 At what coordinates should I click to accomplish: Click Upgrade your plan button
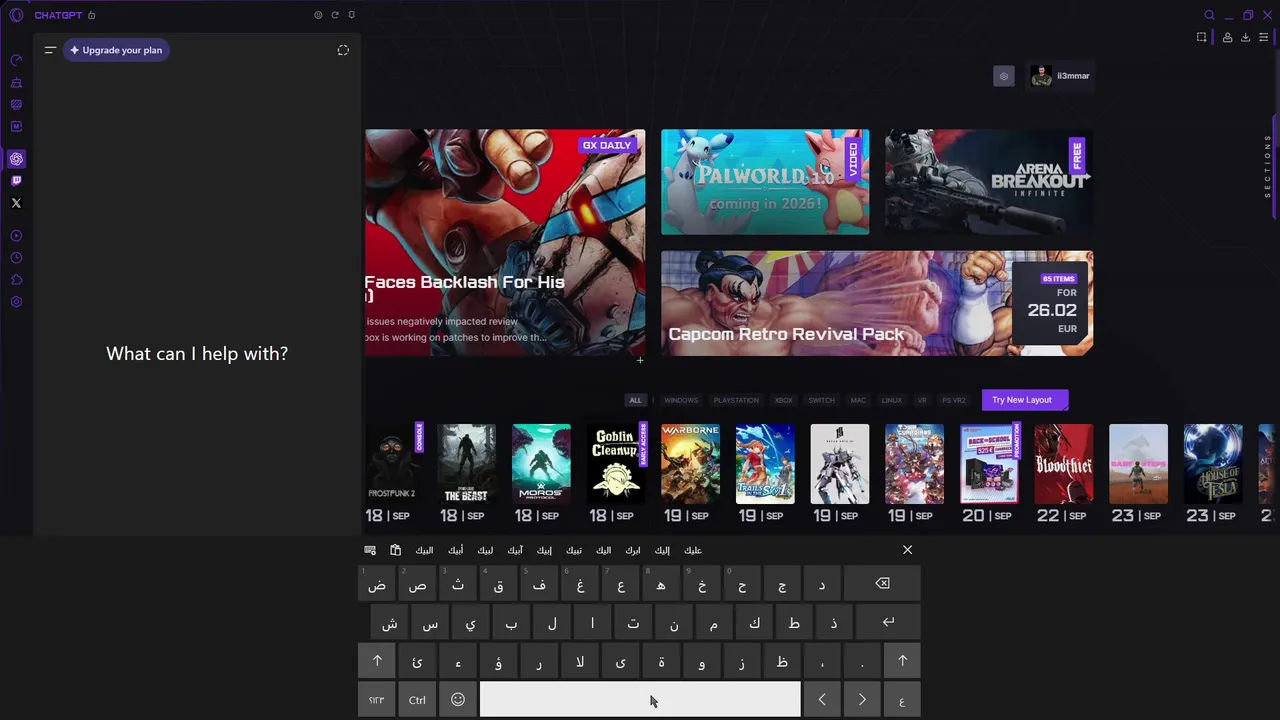click(116, 50)
